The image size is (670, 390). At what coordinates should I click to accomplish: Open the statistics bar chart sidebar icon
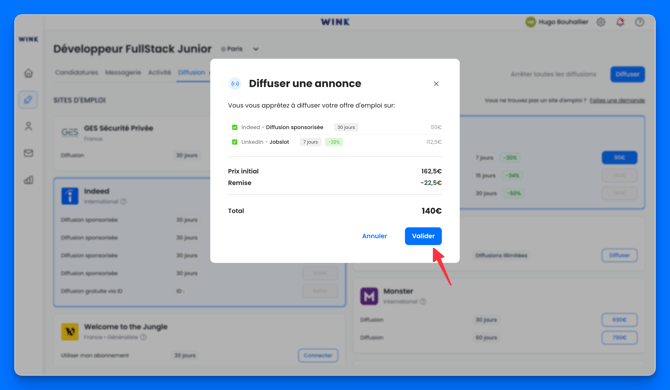(x=28, y=180)
